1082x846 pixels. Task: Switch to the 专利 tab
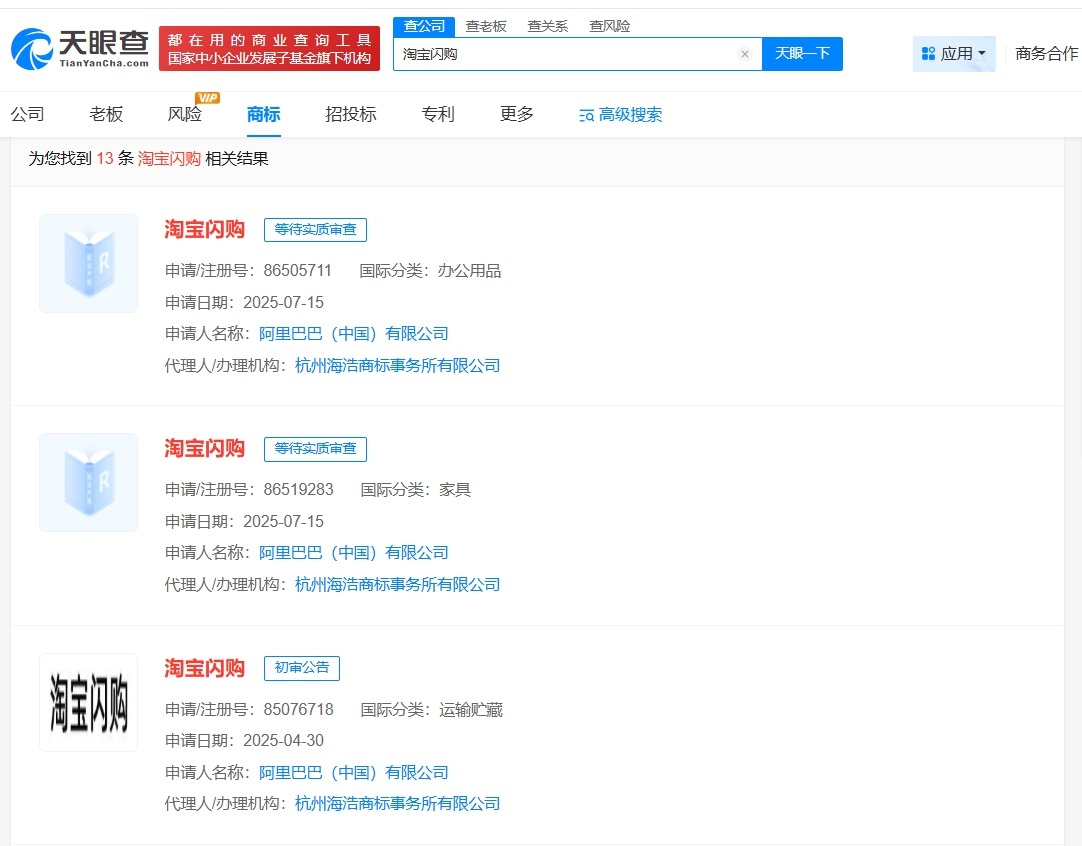(x=438, y=114)
